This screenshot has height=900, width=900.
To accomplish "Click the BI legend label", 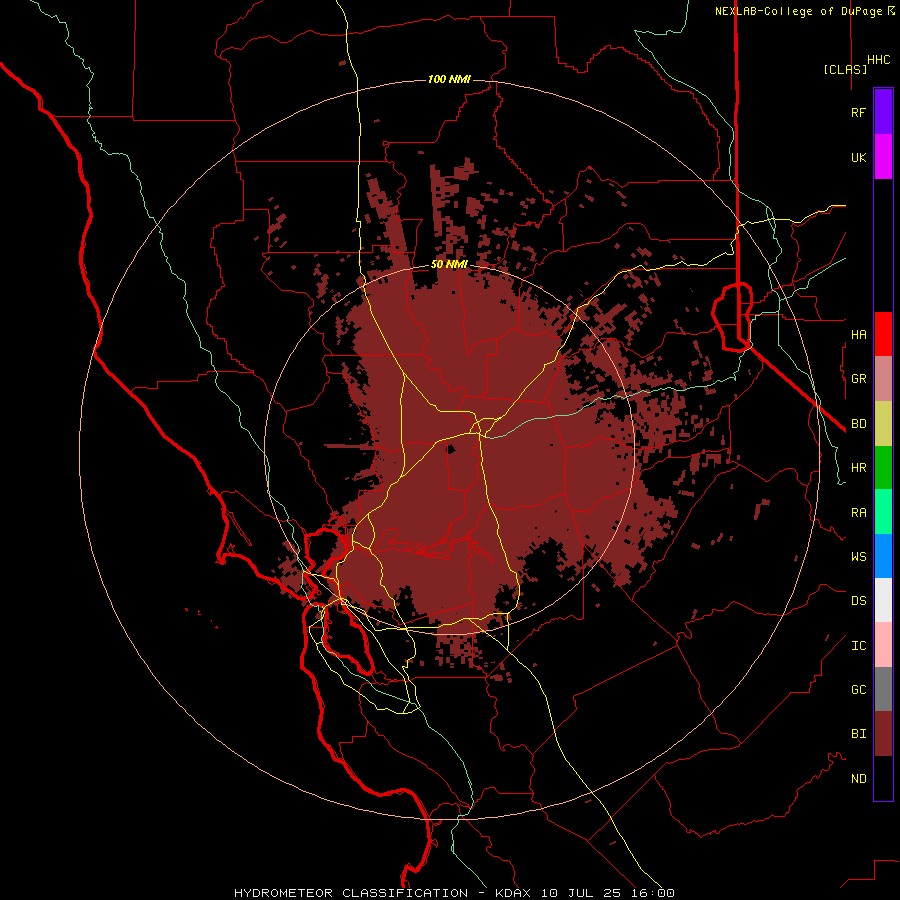I will pyautogui.click(x=858, y=734).
